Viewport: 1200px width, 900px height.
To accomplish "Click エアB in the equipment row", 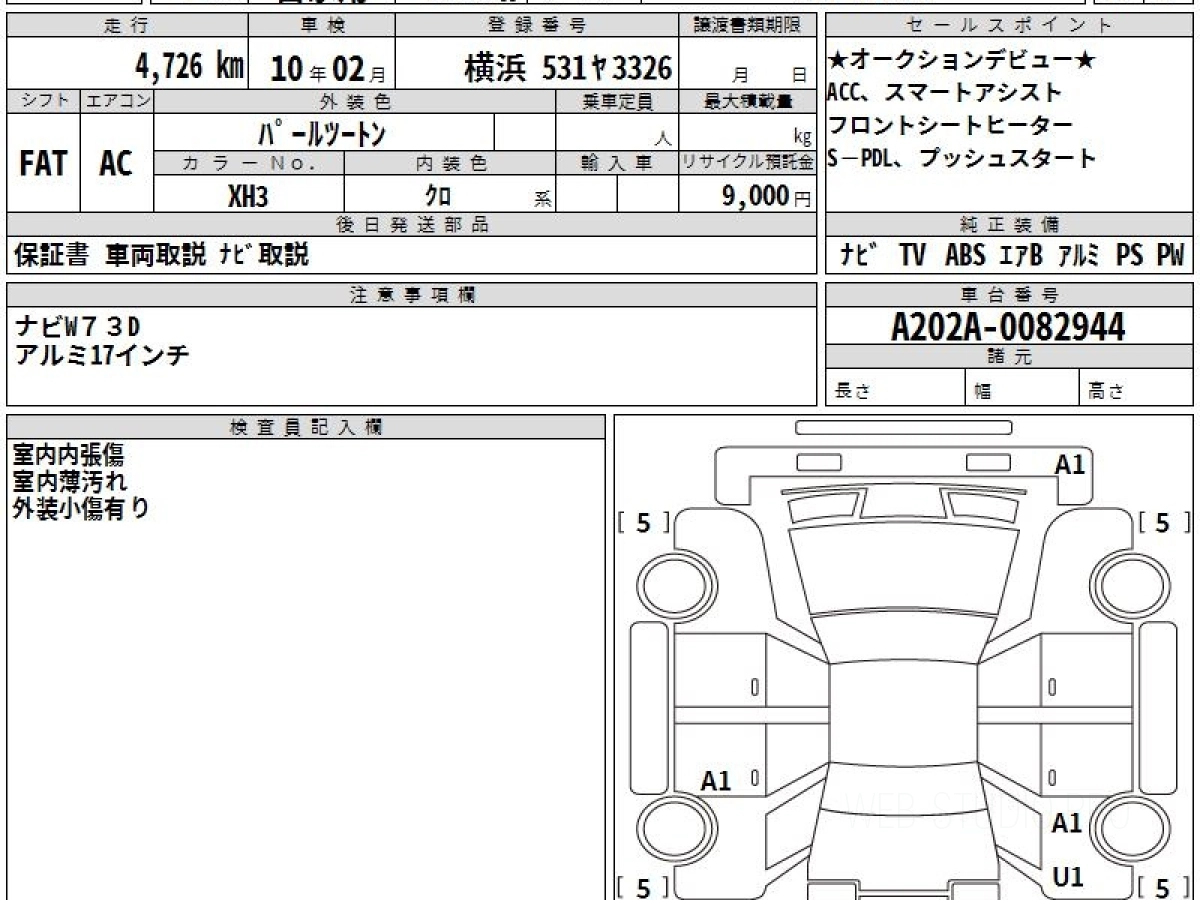I will pos(1021,255).
